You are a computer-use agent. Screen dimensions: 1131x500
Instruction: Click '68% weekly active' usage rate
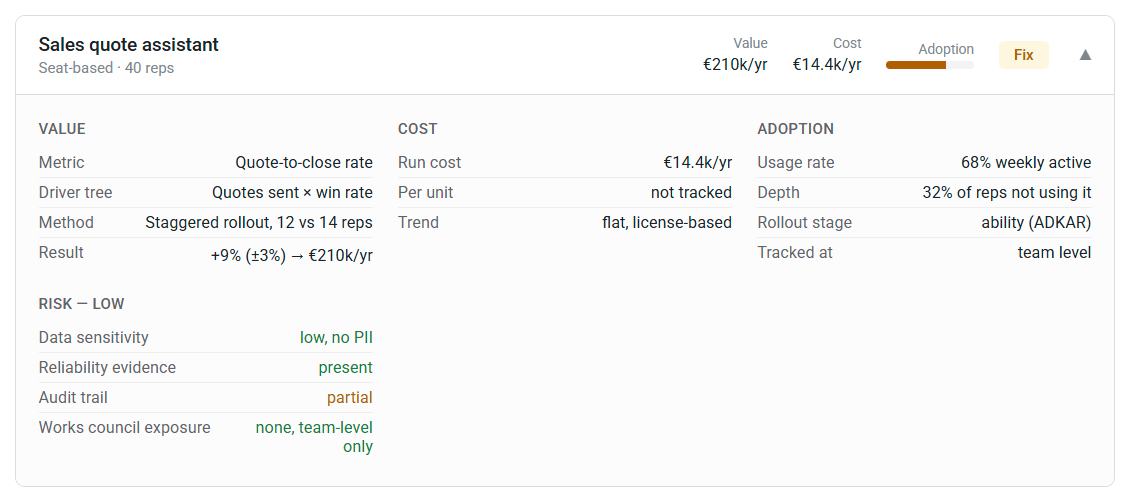[x=1026, y=162]
